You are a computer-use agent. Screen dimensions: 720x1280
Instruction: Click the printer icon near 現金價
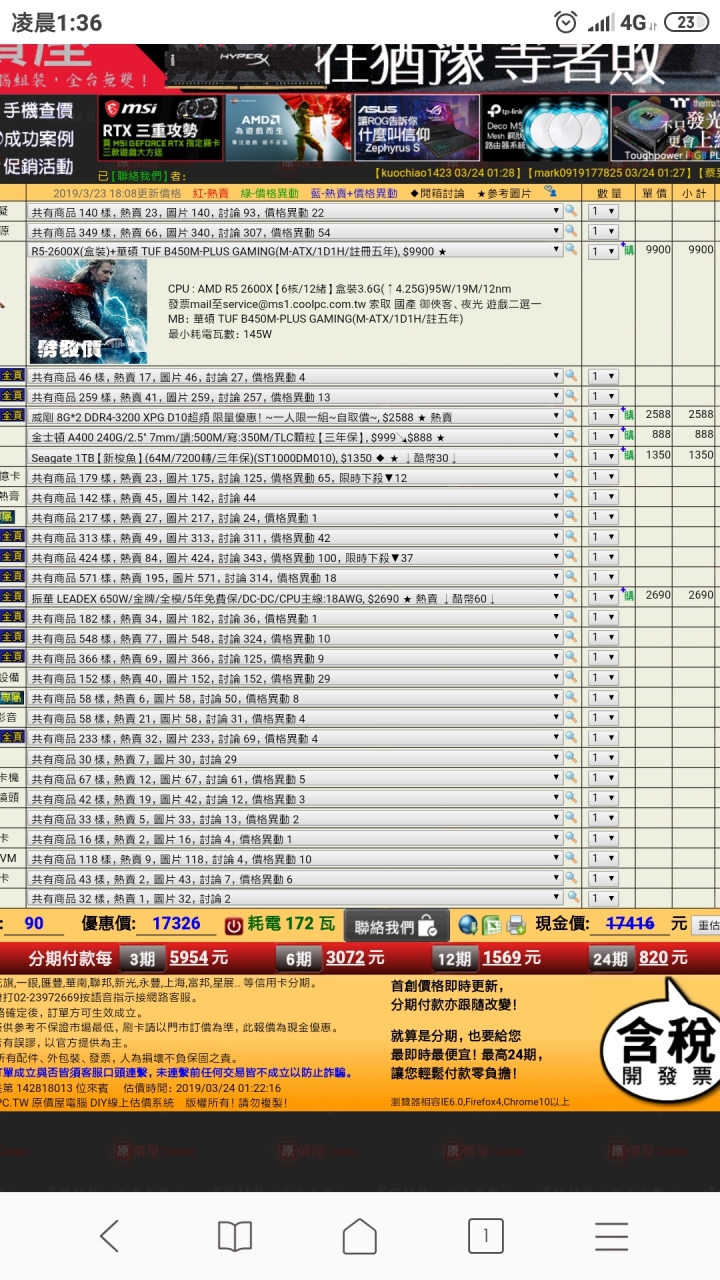[x=517, y=925]
